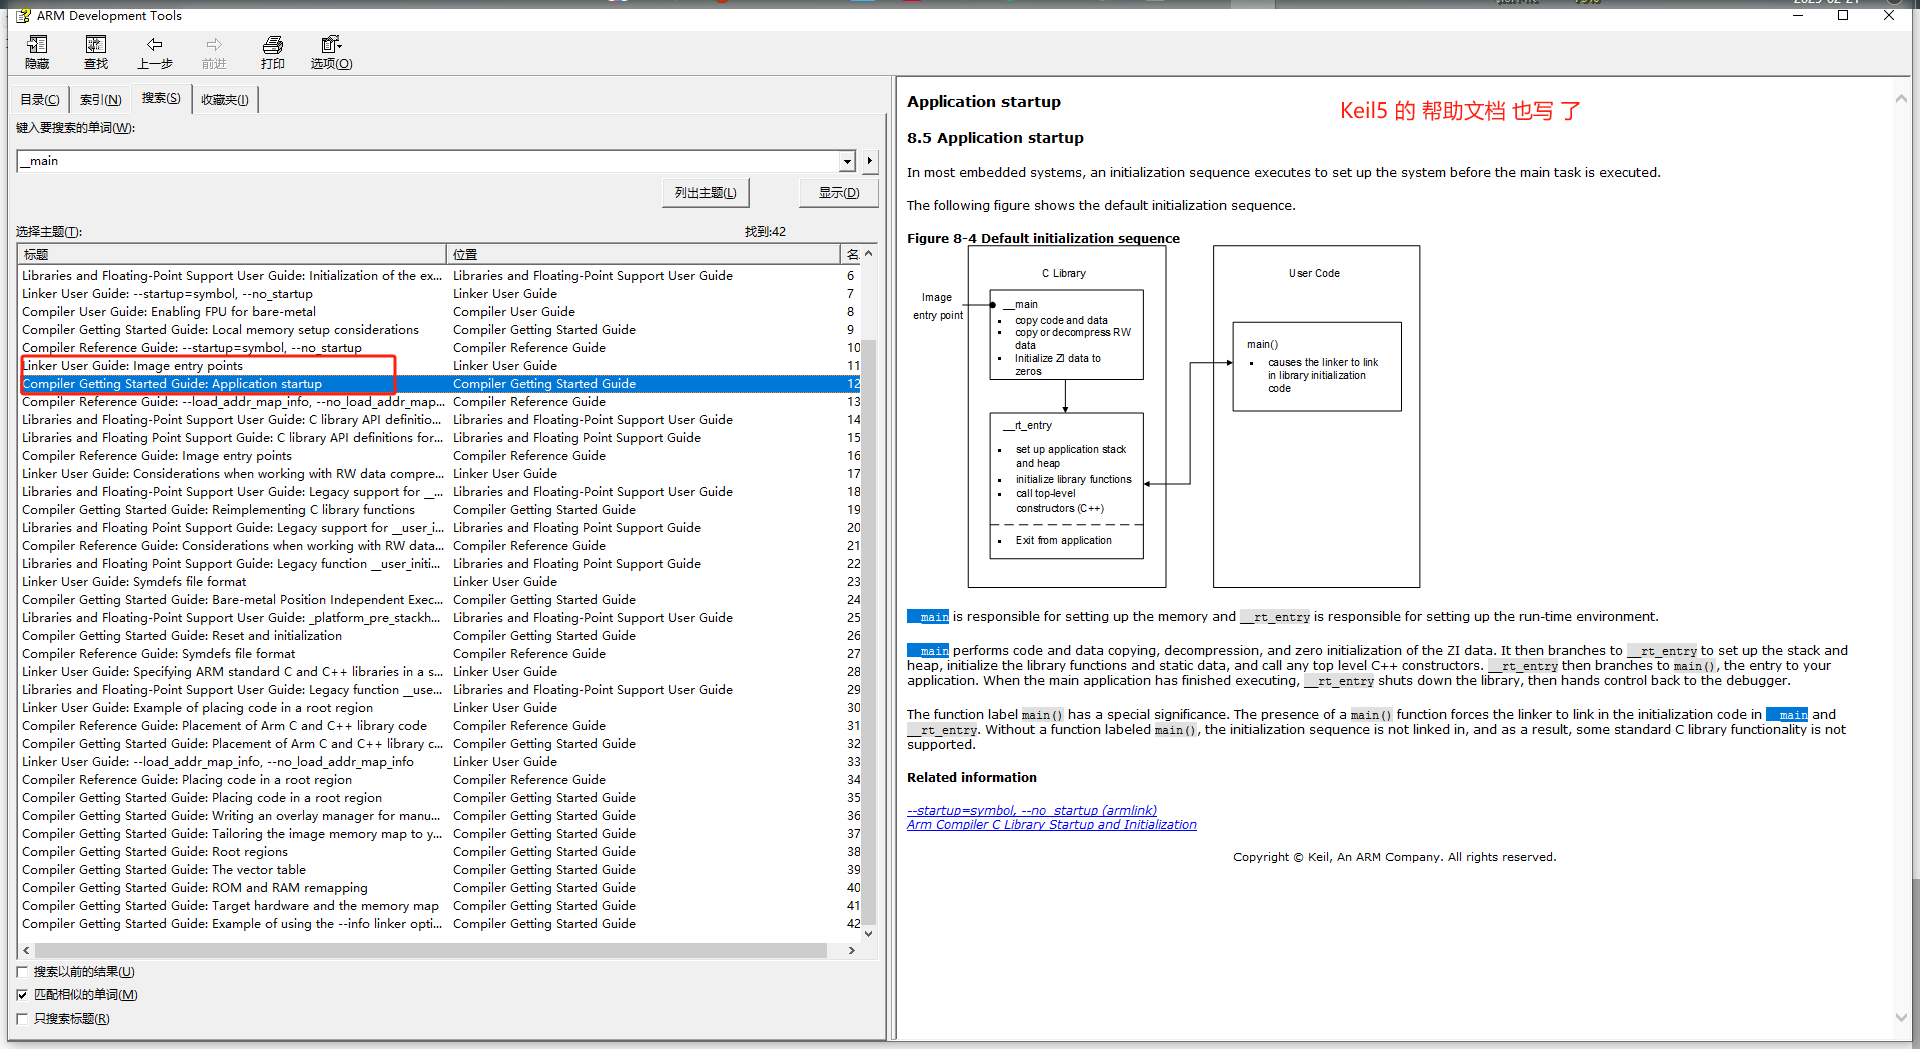This screenshot has height=1049, width=1920.
Task: Click the '8.5 Application startup' heading
Action: 995,138
